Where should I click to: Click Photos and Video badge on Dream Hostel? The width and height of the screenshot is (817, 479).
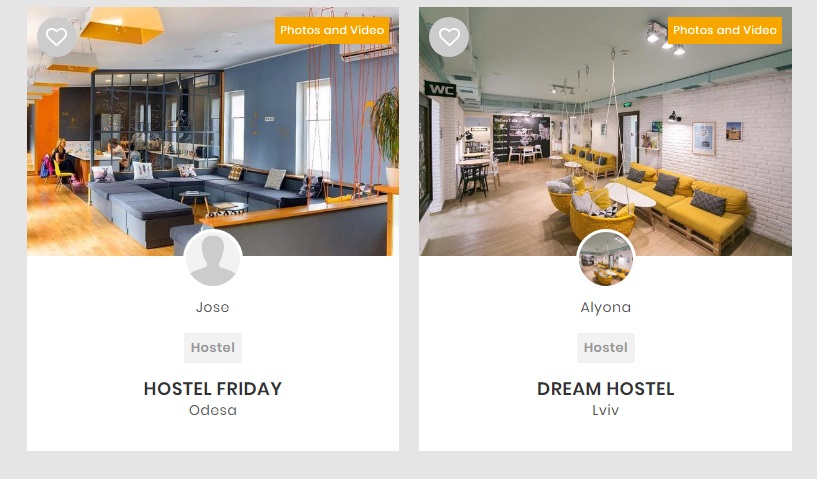(x=725, y=30)
